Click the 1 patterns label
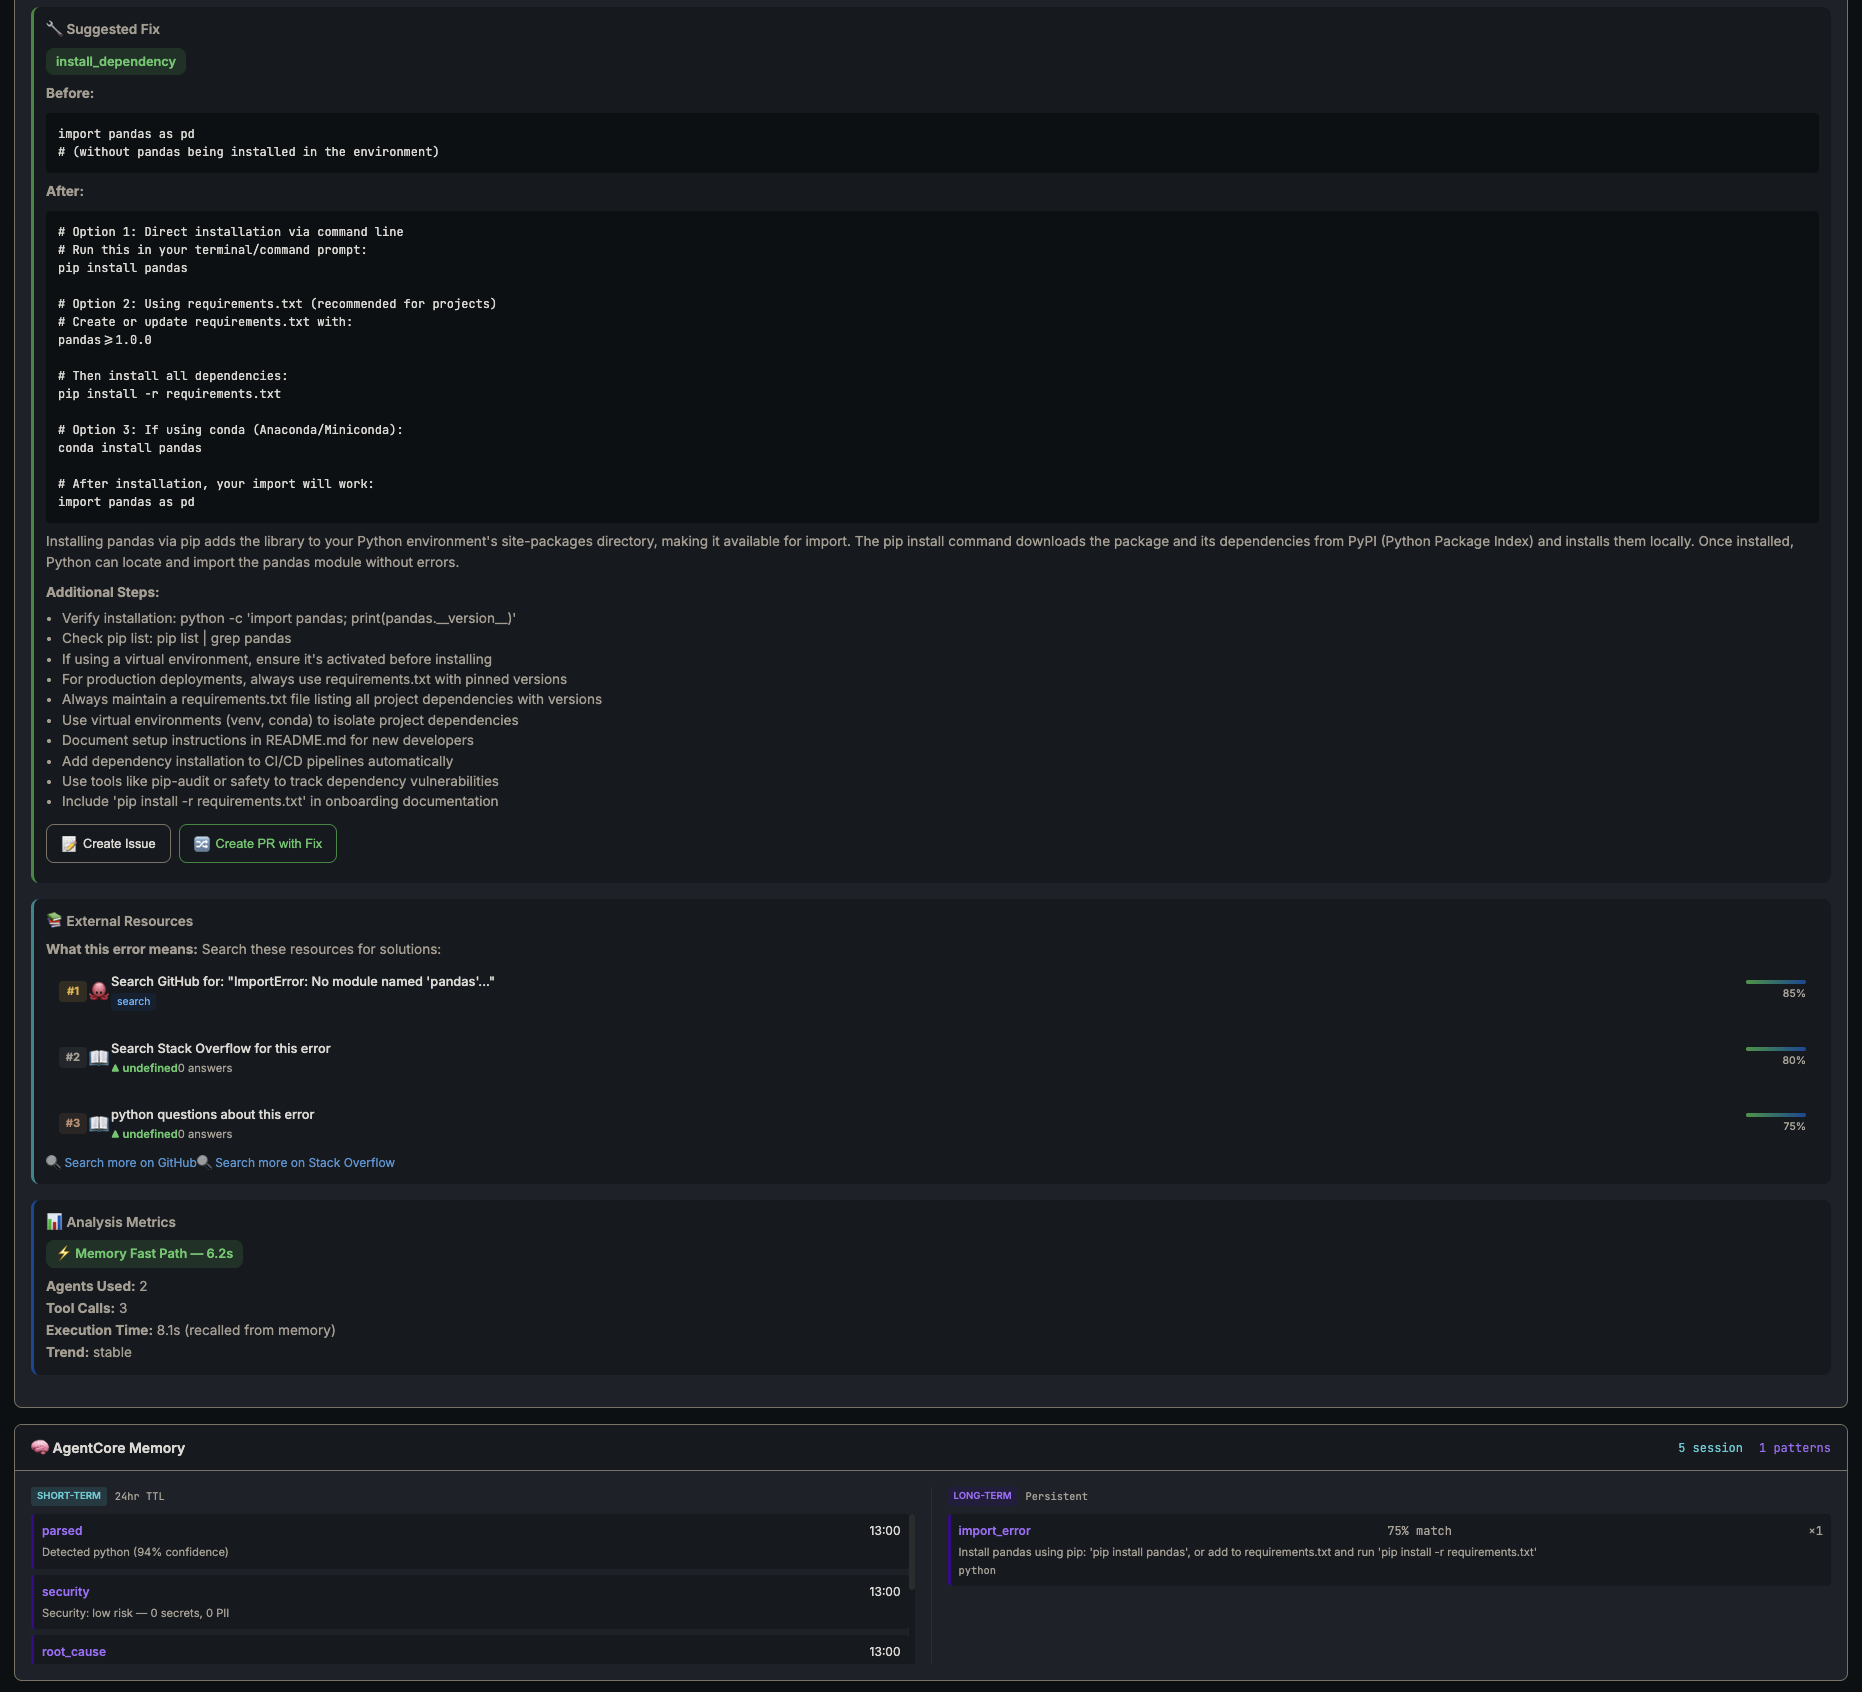This screenshot has height=1692, width=1862. (1795, 1447)
